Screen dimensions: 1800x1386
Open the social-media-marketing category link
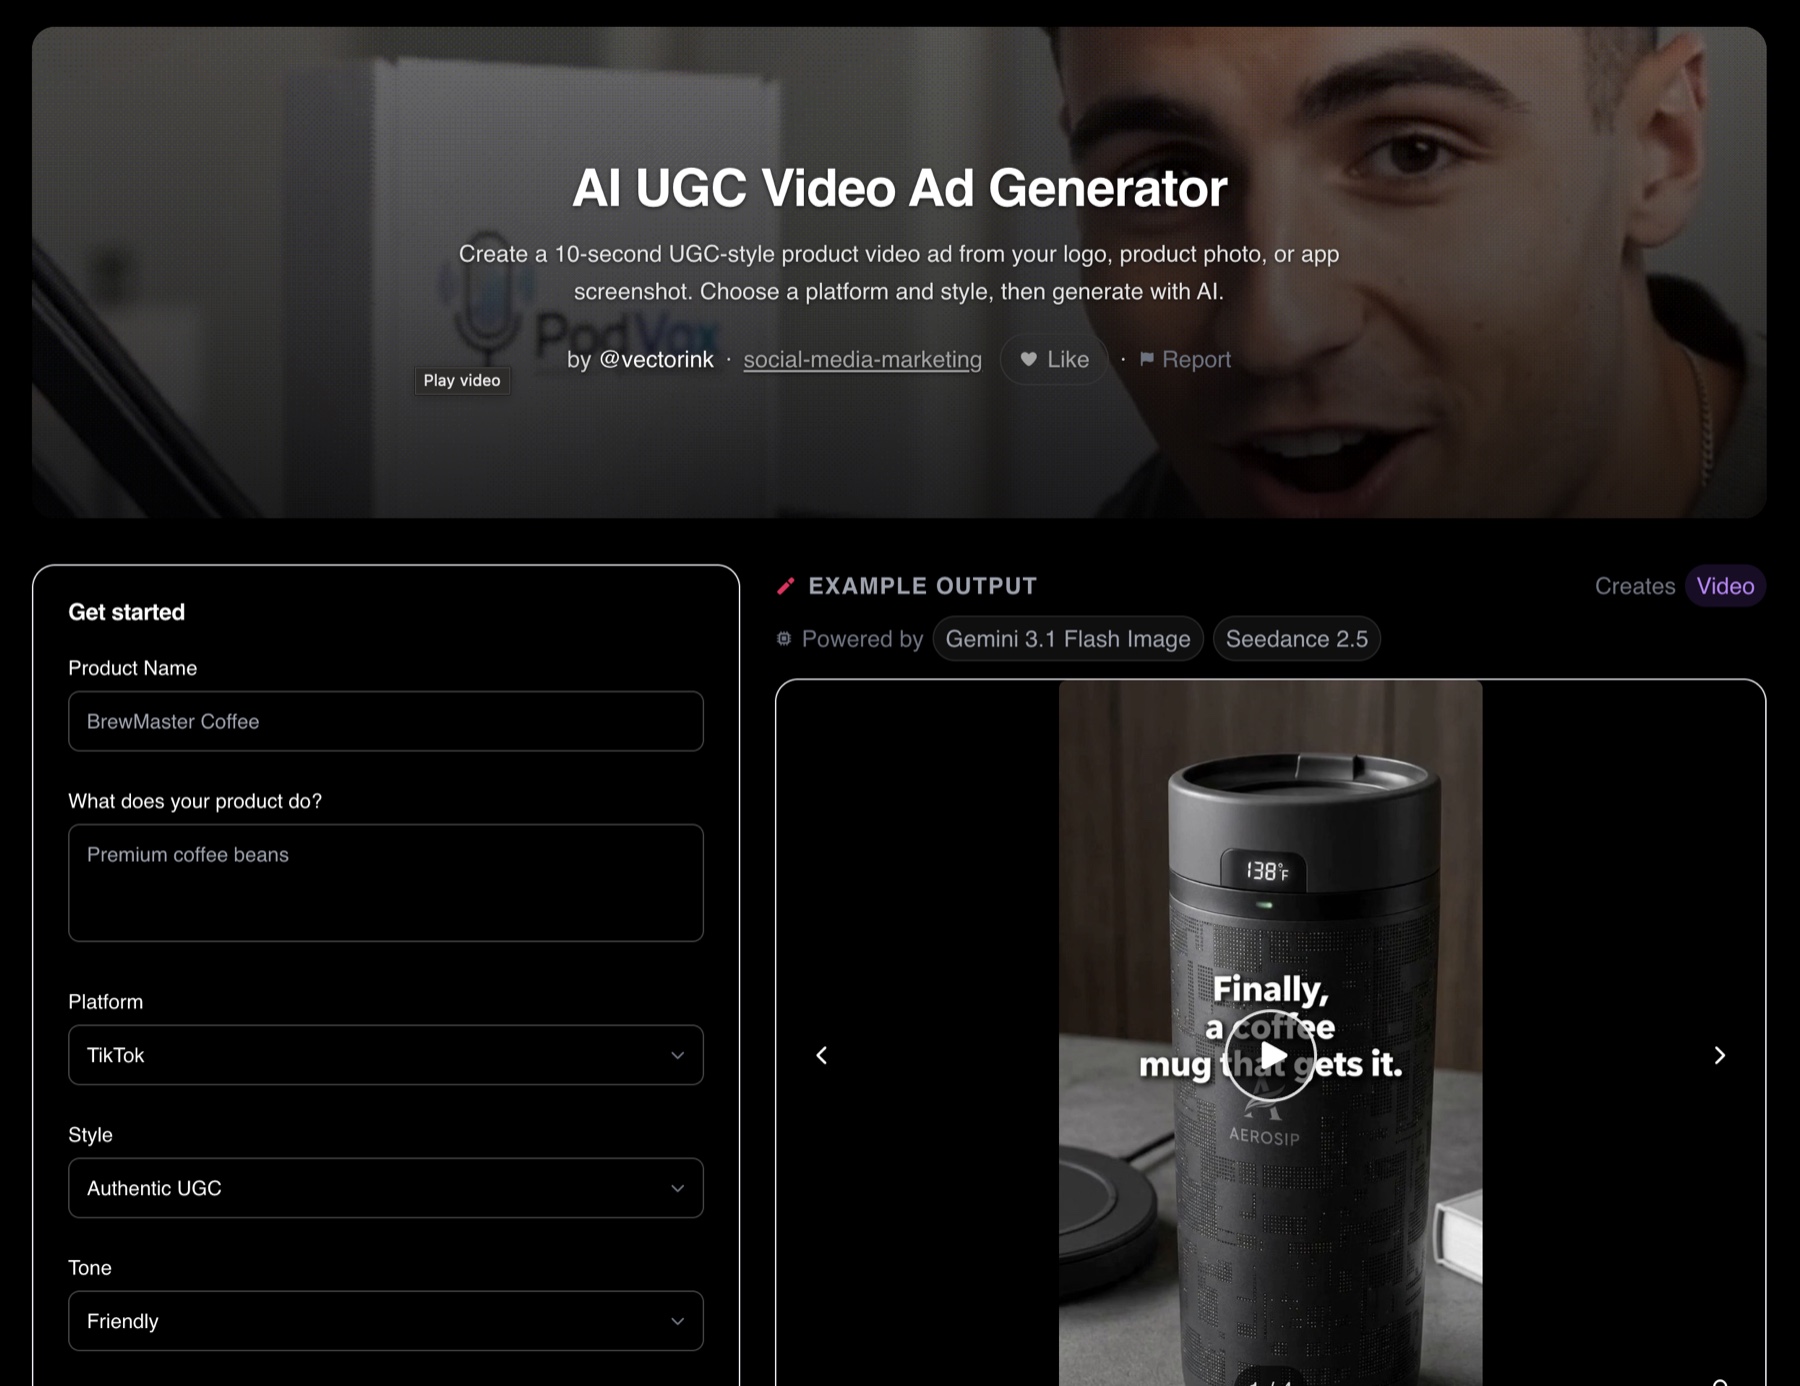862,359
